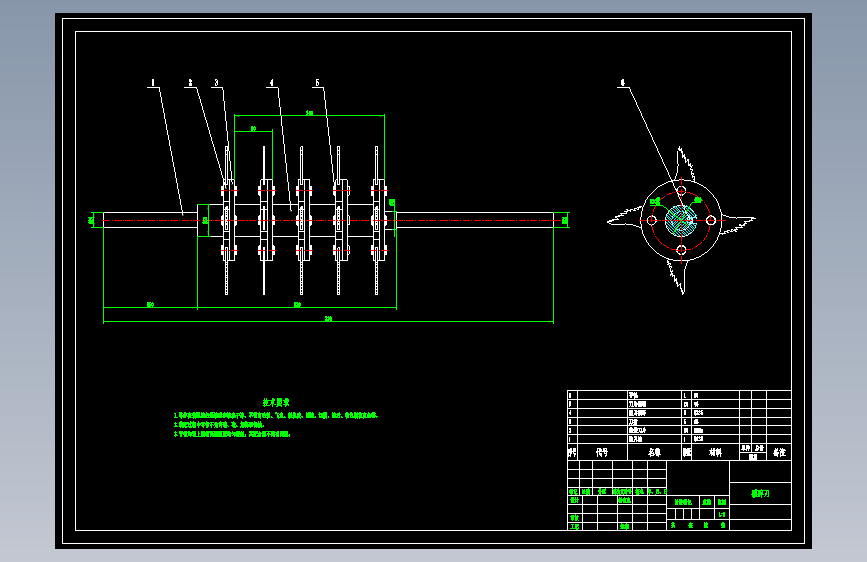Select the hatched shaft section in end view
The height and width of the screenshot is (562, 867).
(681, 220)
